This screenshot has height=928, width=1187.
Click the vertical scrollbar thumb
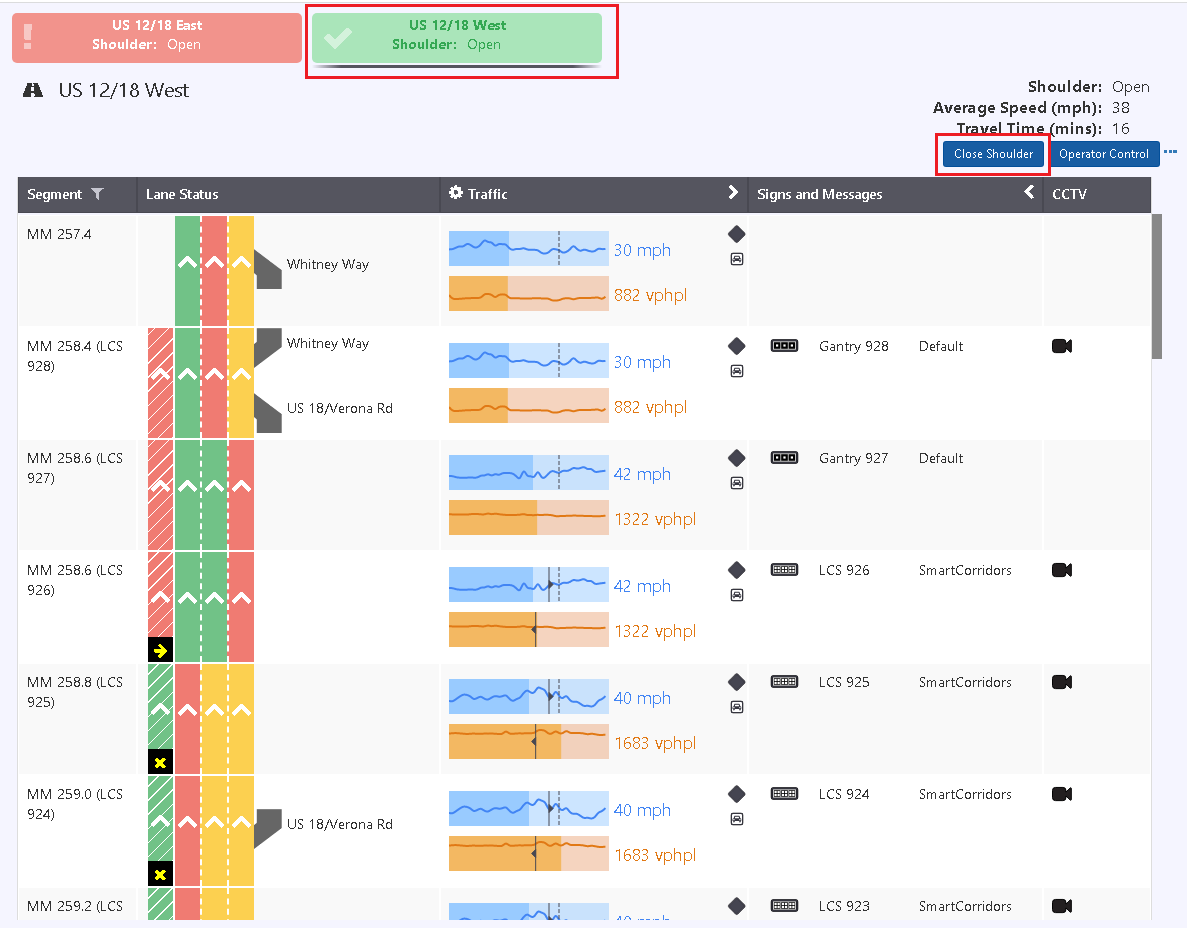1156,287
